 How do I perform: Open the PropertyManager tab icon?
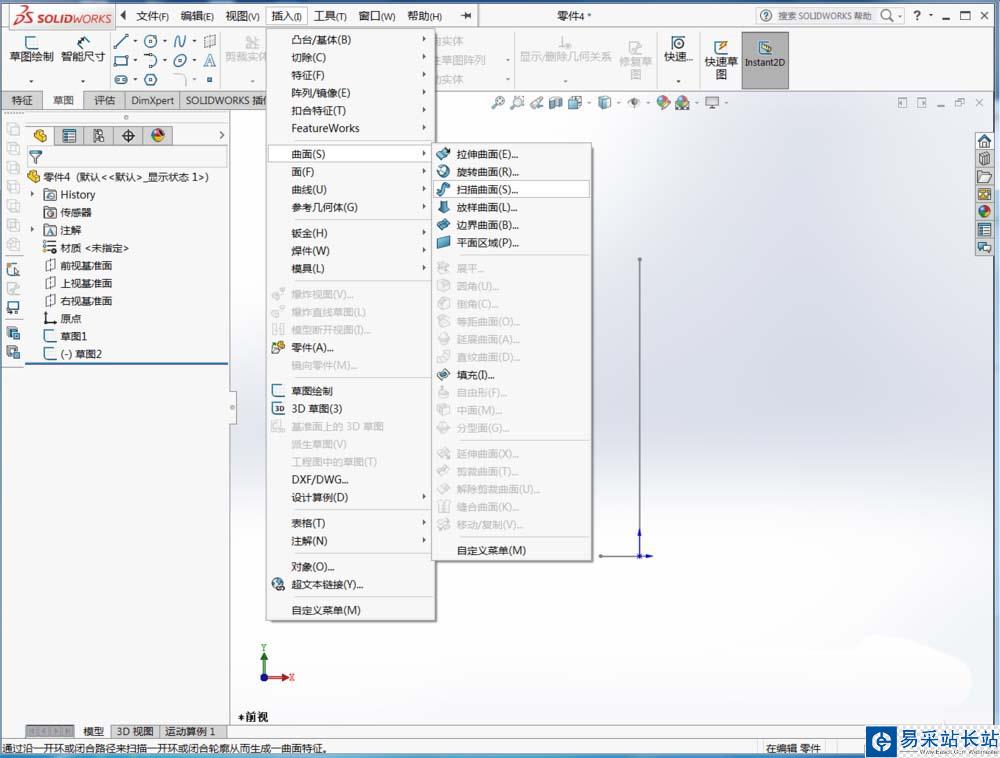[x=69, y=135]
